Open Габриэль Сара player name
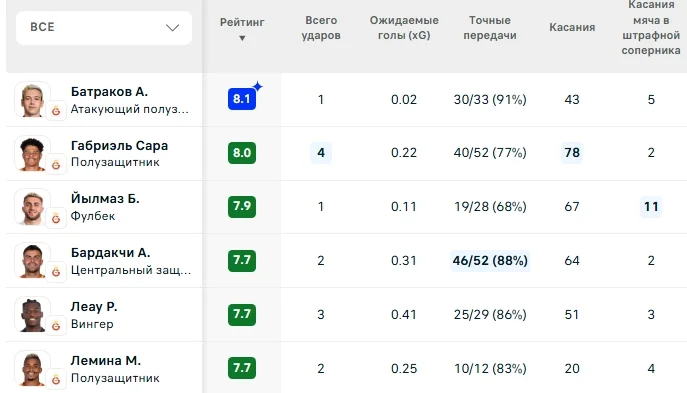This screenshot has width=687, height=393. 119,145
